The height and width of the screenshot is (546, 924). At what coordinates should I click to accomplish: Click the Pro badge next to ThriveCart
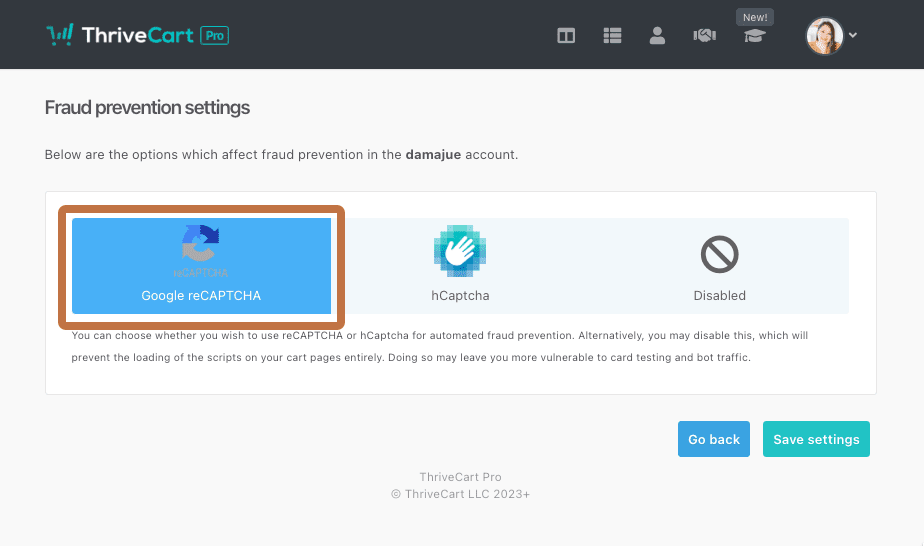click(x=214, y=36)
